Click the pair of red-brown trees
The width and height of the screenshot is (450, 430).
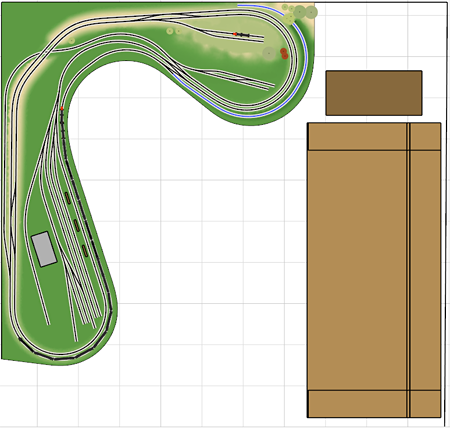pyautogui.click(x=284, y=53)
